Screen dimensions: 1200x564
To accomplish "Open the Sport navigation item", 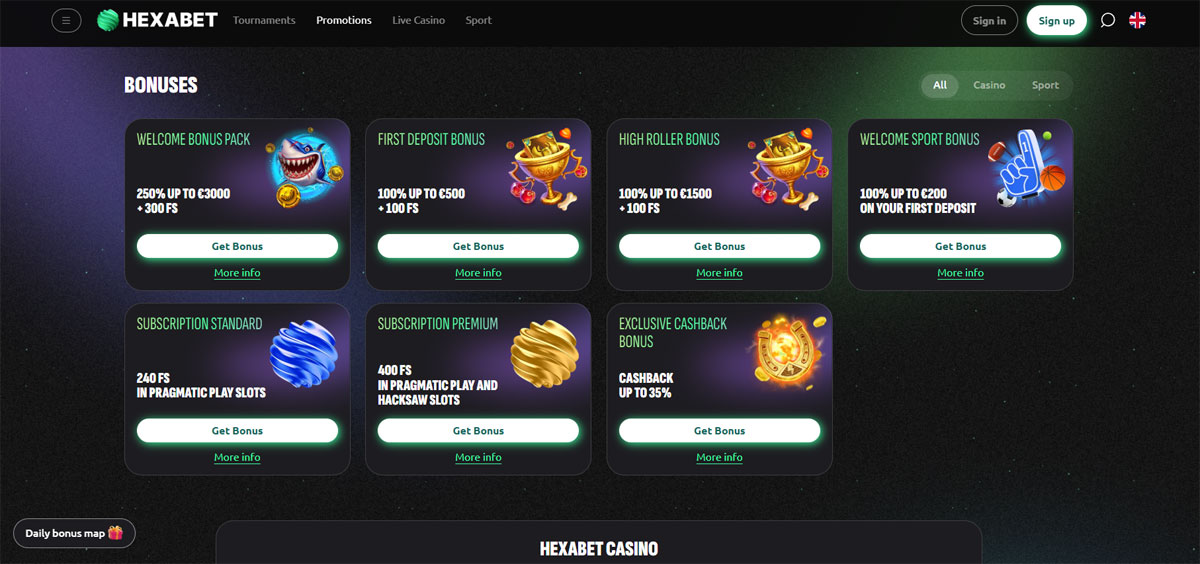I will (x=478, y=20).
